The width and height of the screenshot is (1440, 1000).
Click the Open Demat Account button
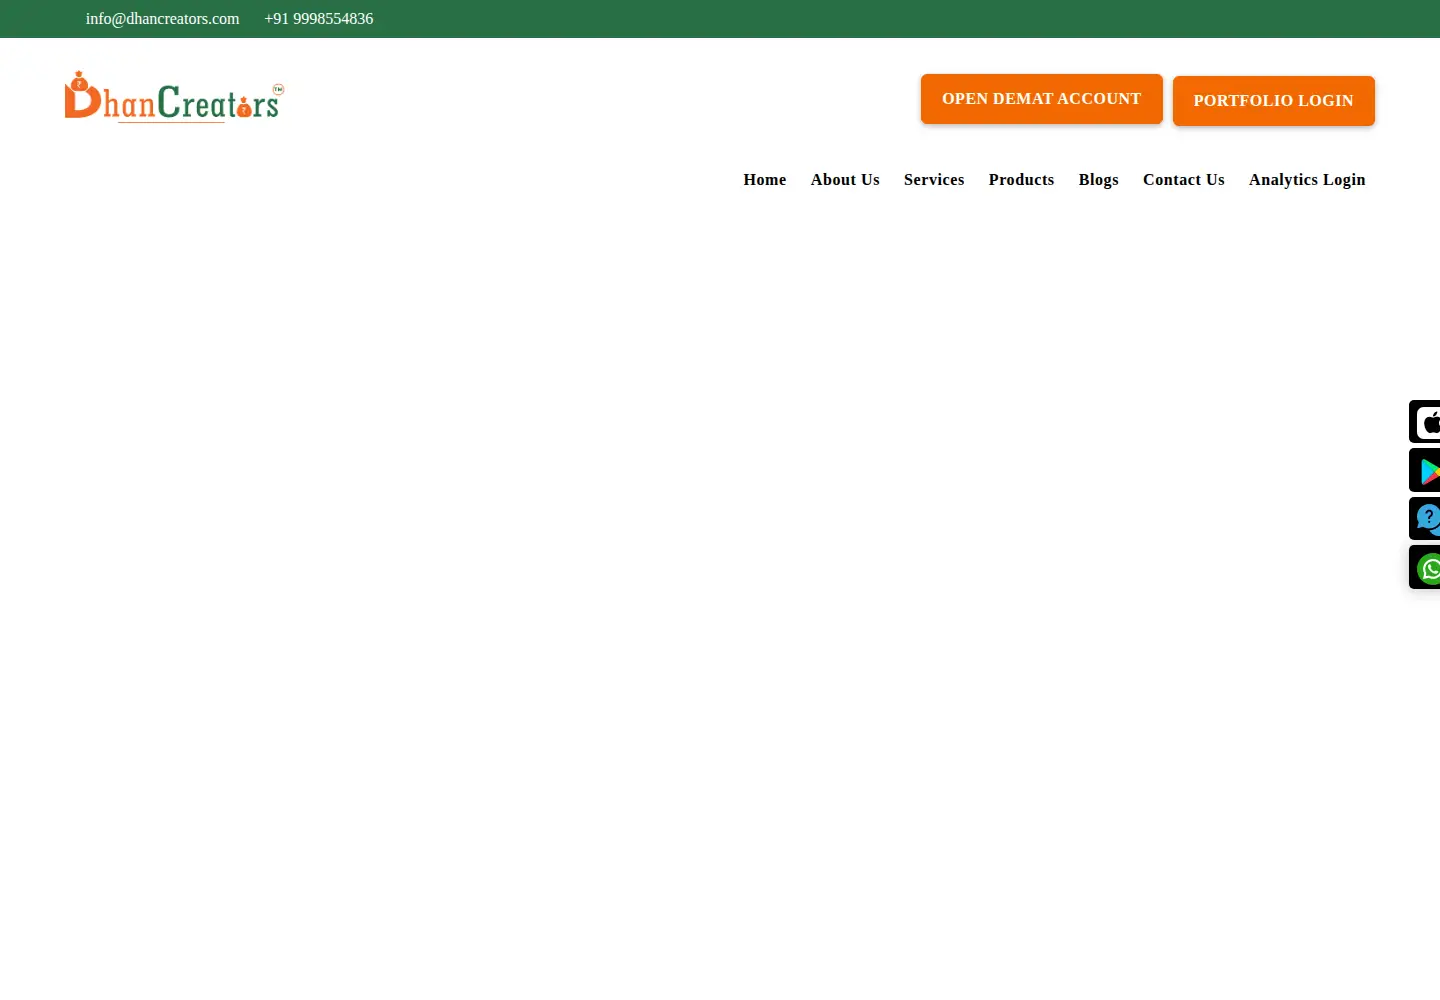[1041, 99]
